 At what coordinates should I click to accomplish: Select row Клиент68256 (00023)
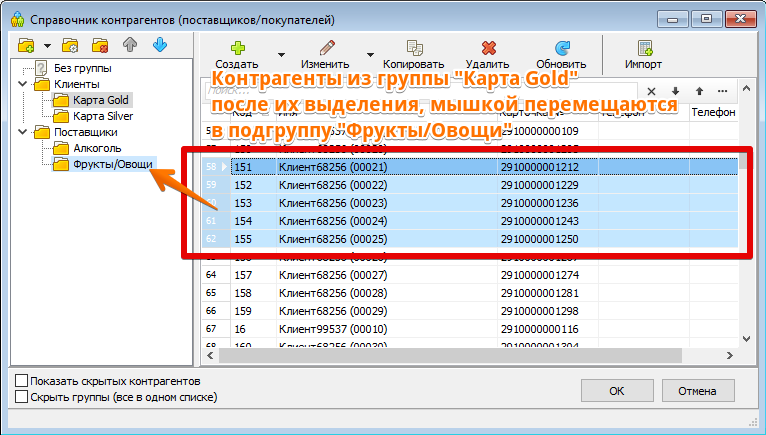click(x=470, y=203)
